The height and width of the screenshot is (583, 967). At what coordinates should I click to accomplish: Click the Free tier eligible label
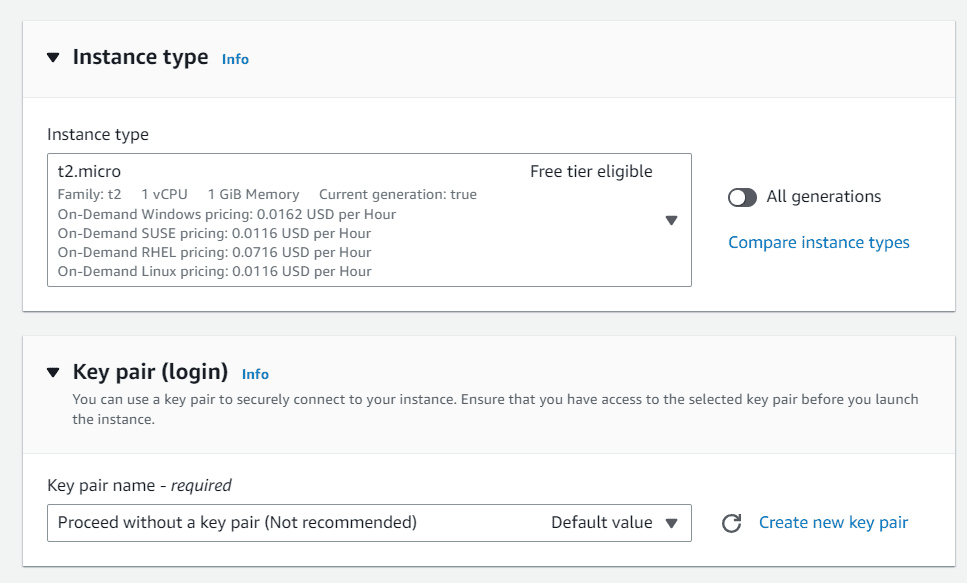click(x=591, y=172)
